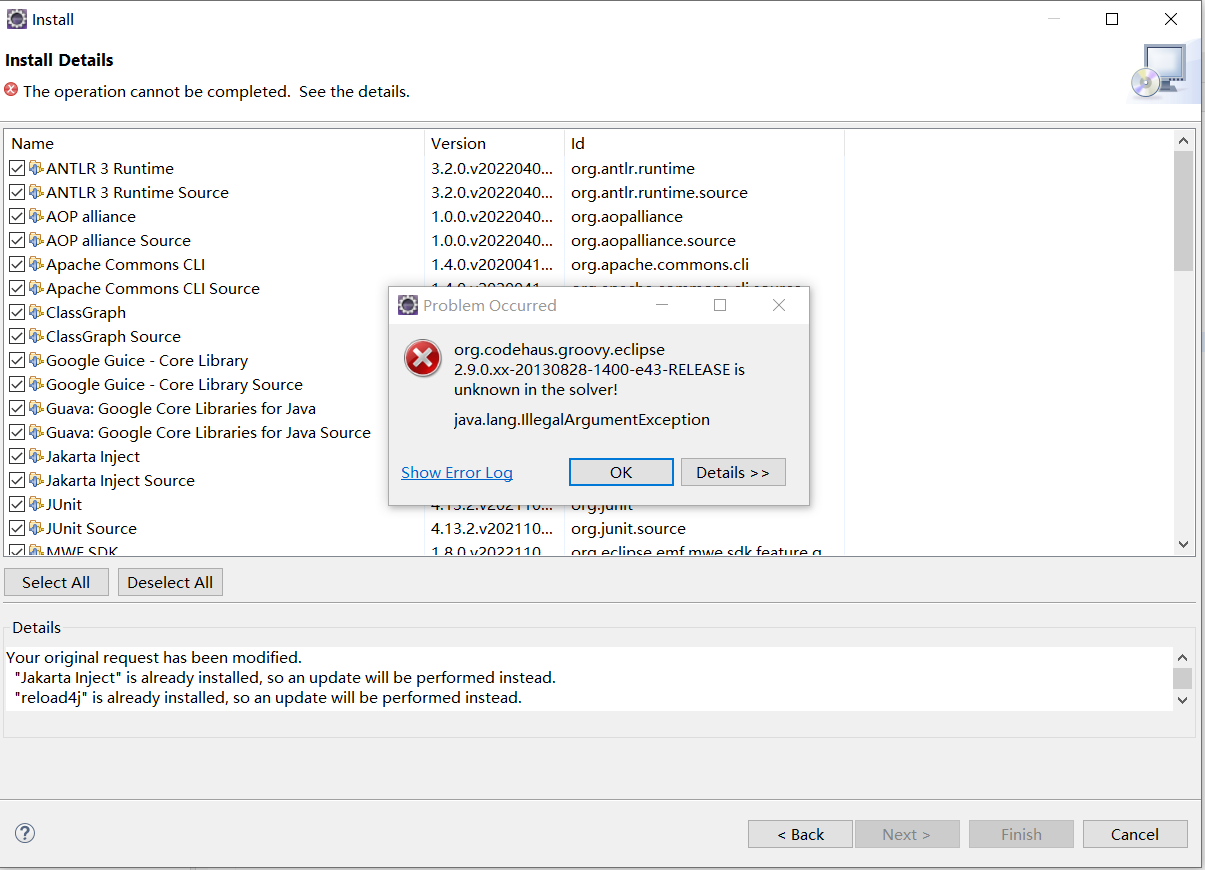The width and height of the screenshot is (1205, 870).
Task: Cancel the Install wizard
Action: pyautogui.click(x=1135, y=834)
